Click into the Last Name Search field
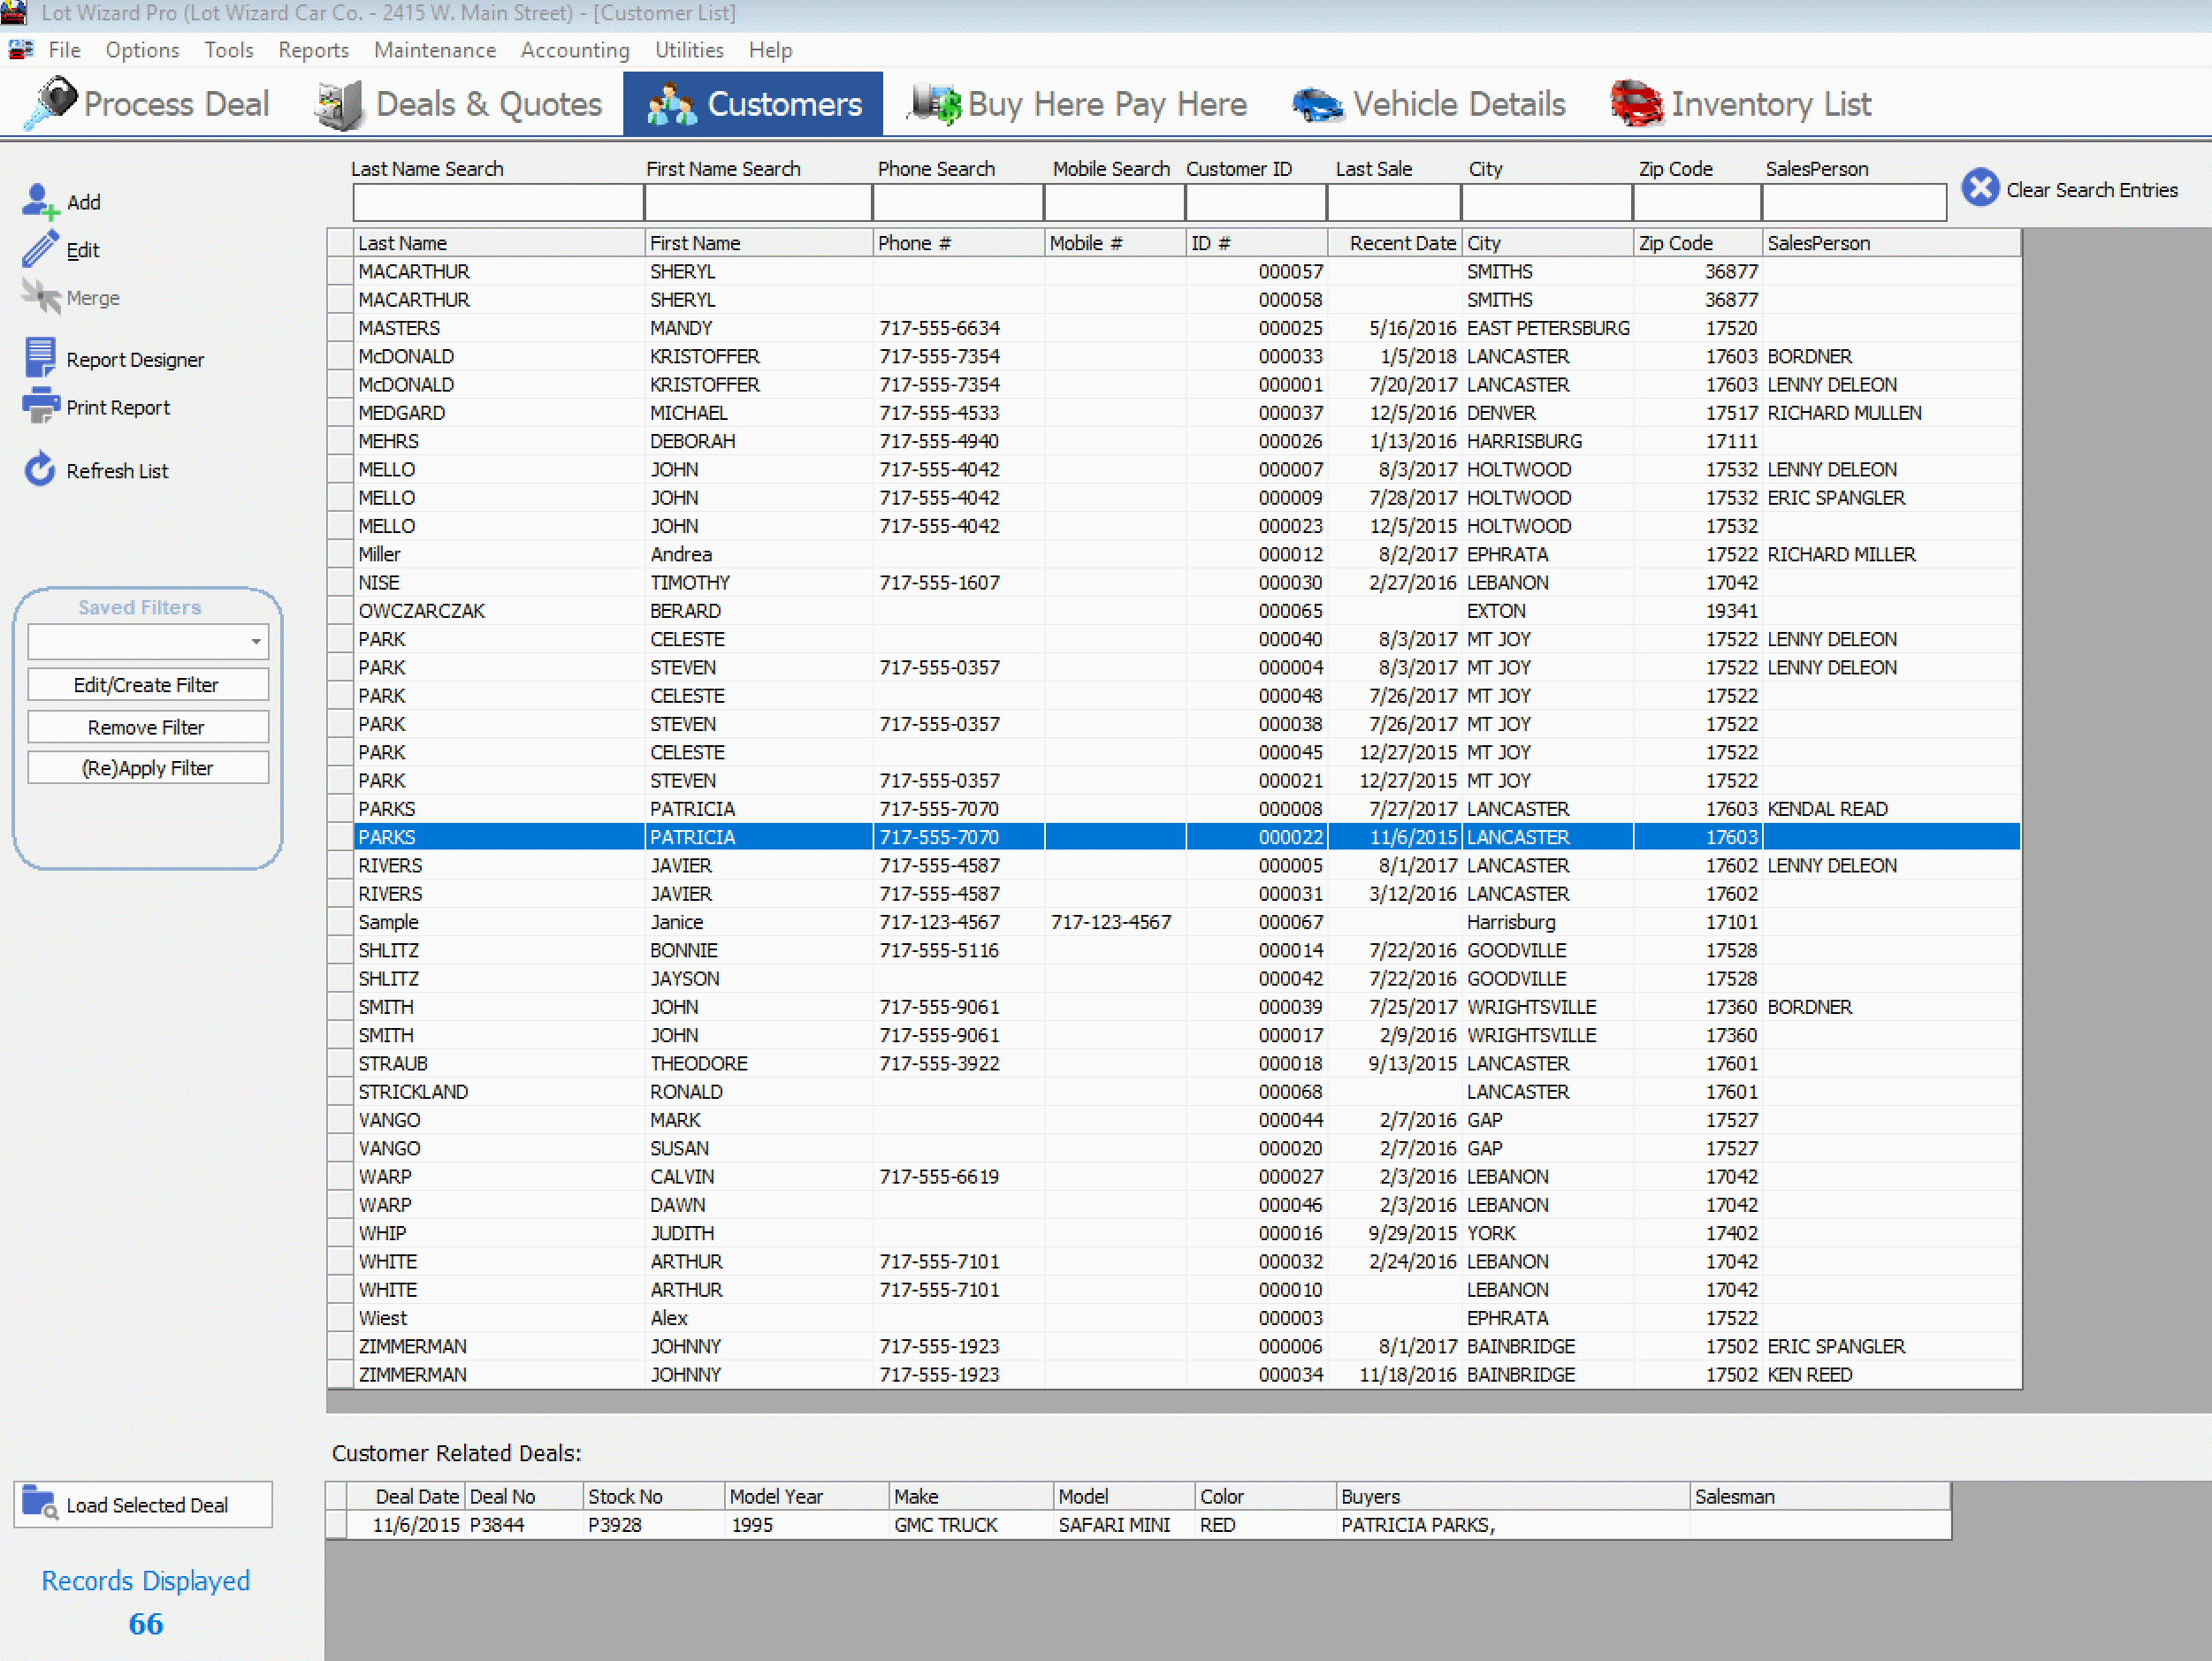This screenshot has height=1661, width=2212. pyautogui.click(x=497, y=203)
